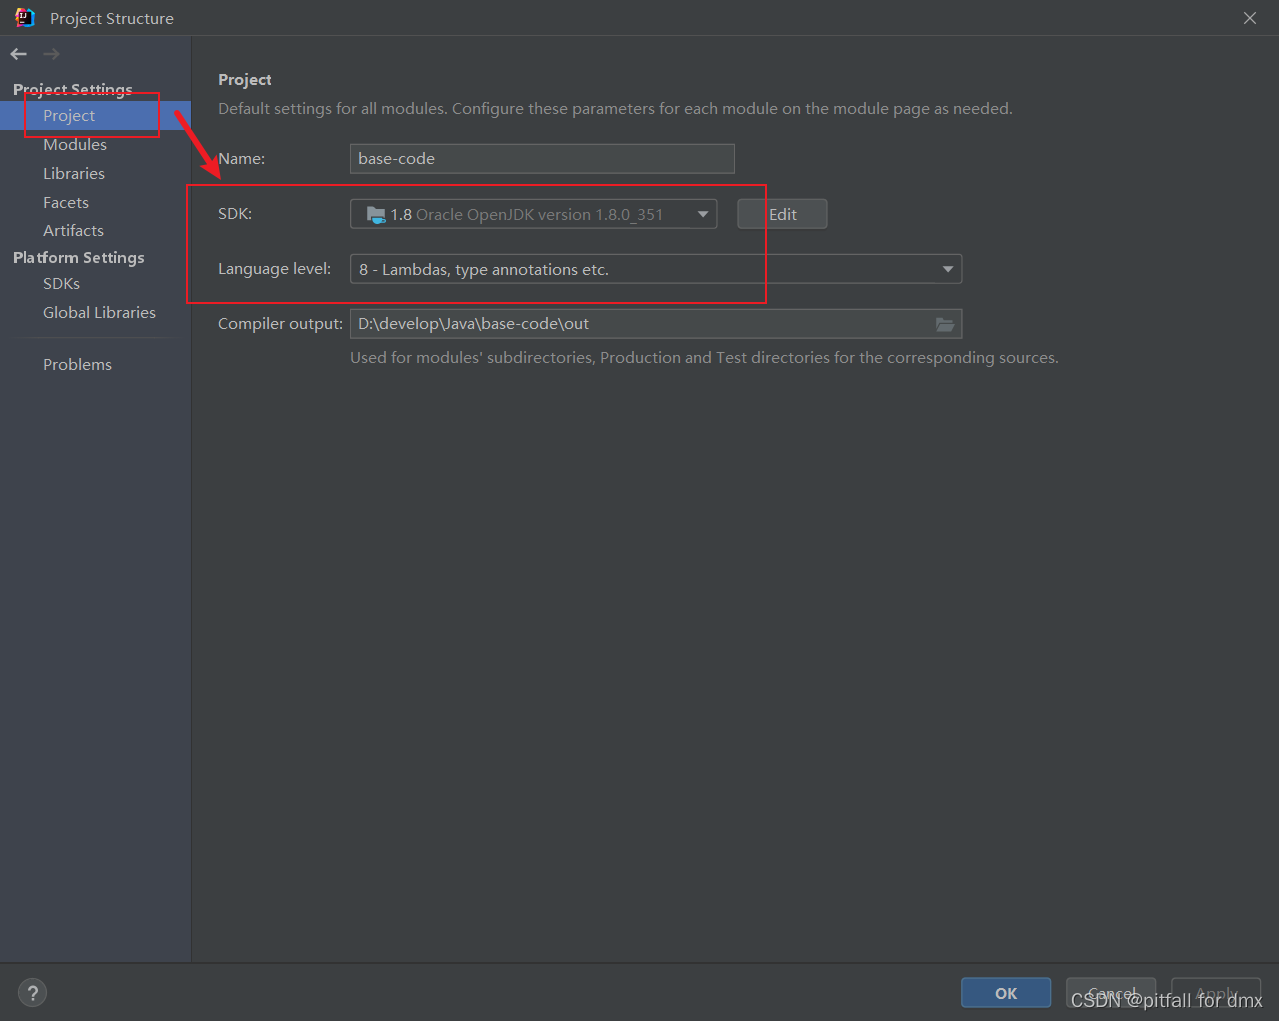Close the Project Structure dialog
The width and height of the screenshot is (1279, 1021).
(x=1250, y=18)
